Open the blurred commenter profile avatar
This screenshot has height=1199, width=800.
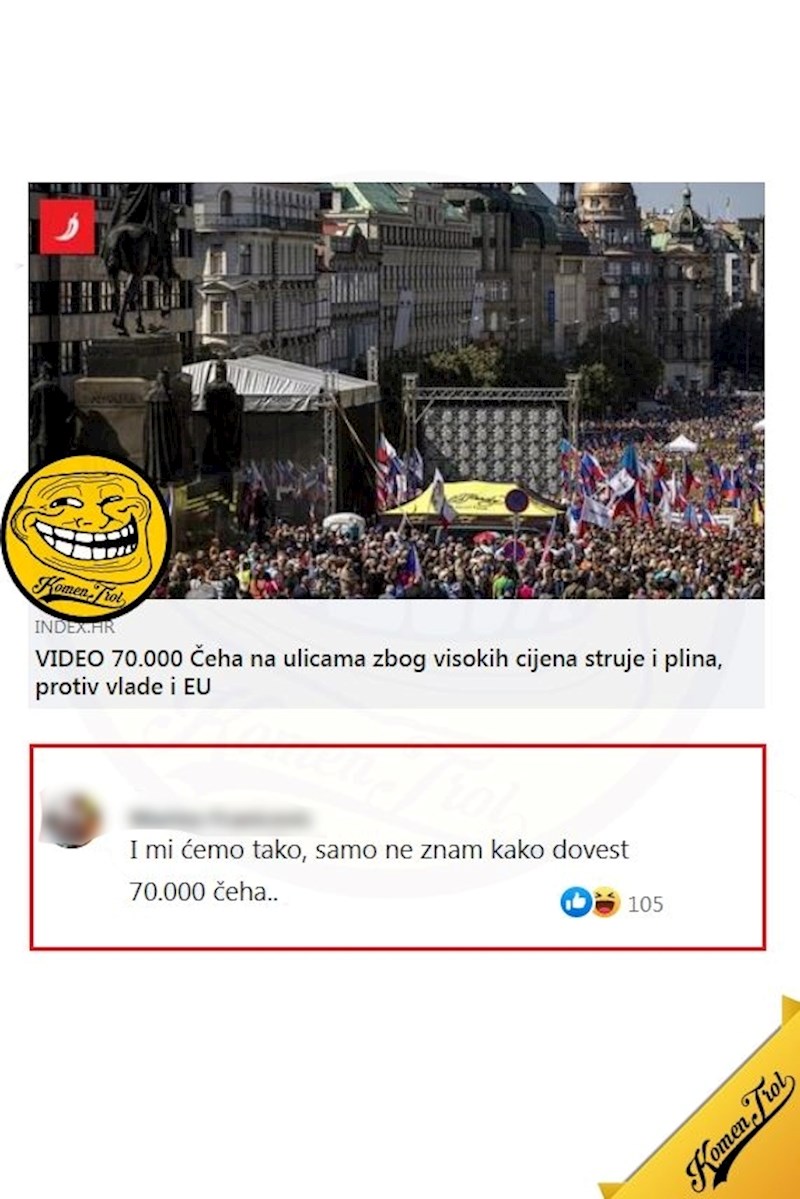[71, 820]
